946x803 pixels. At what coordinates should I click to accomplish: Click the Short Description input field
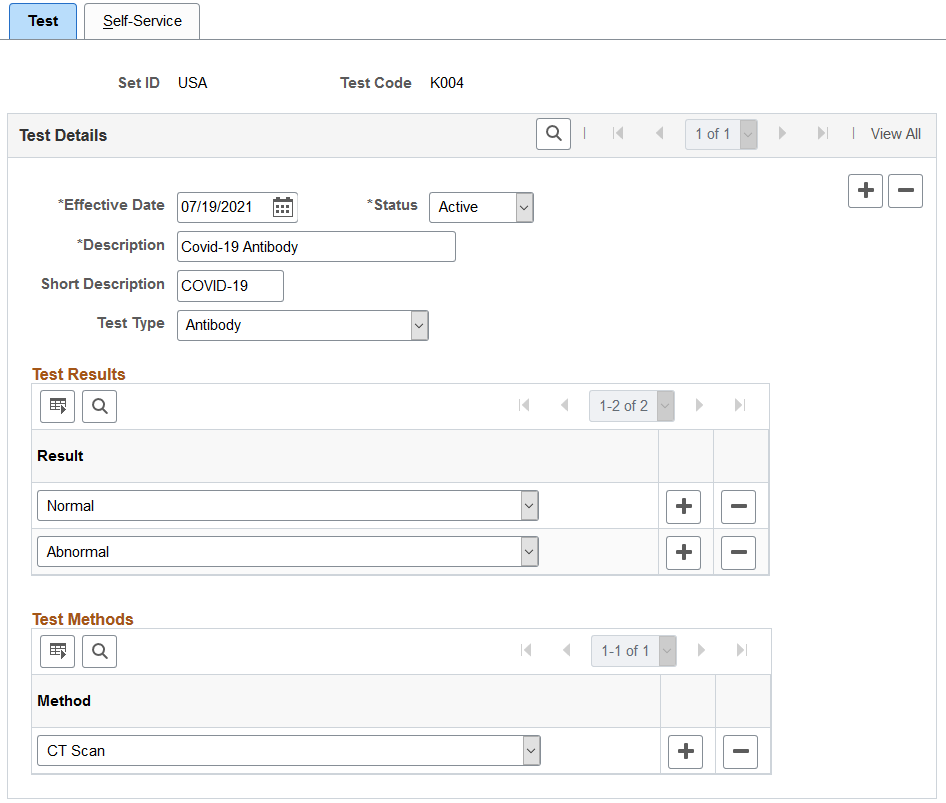coord(230,285)
